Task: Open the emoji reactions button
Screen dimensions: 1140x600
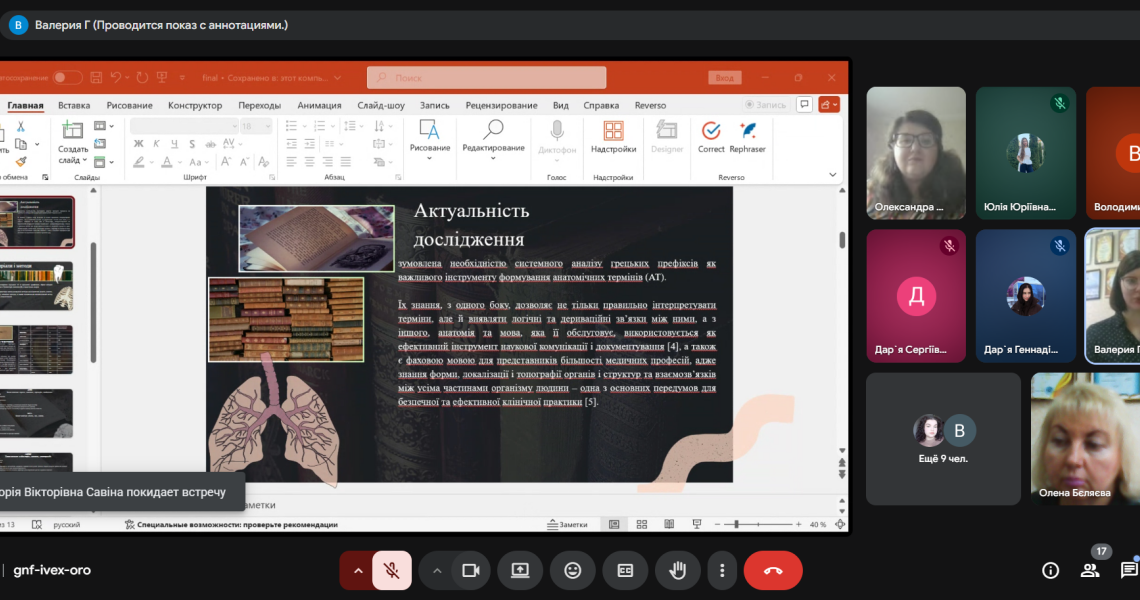Action: [x=573, y=570]
